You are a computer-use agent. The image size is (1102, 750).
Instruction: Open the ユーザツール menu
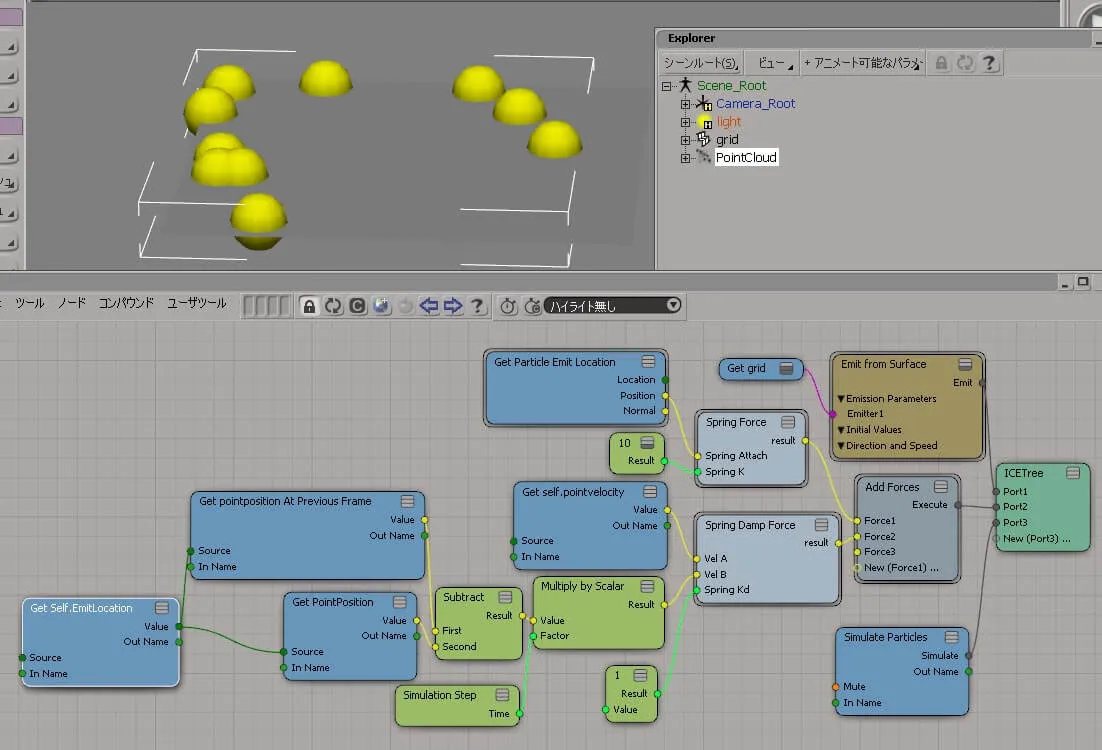point(197,303)
